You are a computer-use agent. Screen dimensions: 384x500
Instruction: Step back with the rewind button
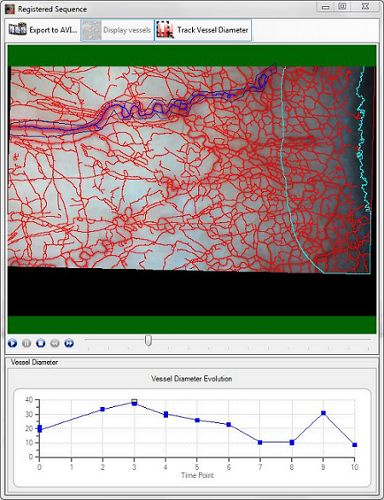tap(55, 343)
